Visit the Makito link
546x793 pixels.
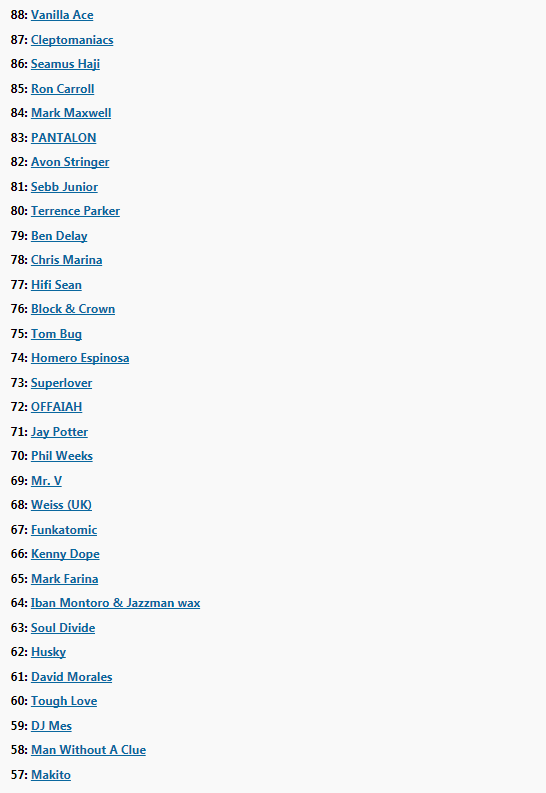tap(51, 775)
